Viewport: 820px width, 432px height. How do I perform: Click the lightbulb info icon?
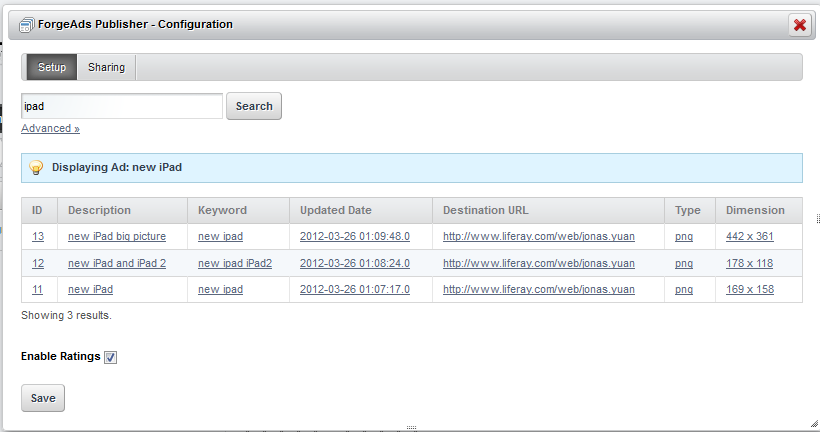36,167
